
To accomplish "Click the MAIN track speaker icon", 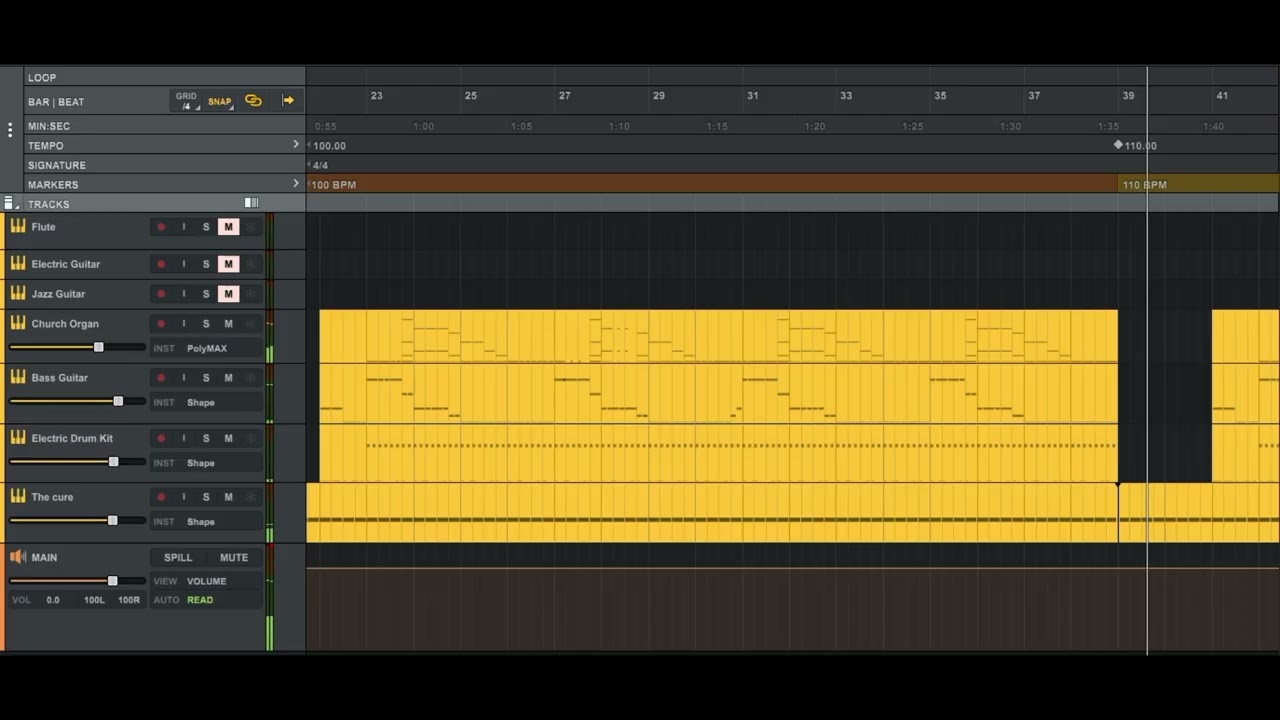I will 18,557.
